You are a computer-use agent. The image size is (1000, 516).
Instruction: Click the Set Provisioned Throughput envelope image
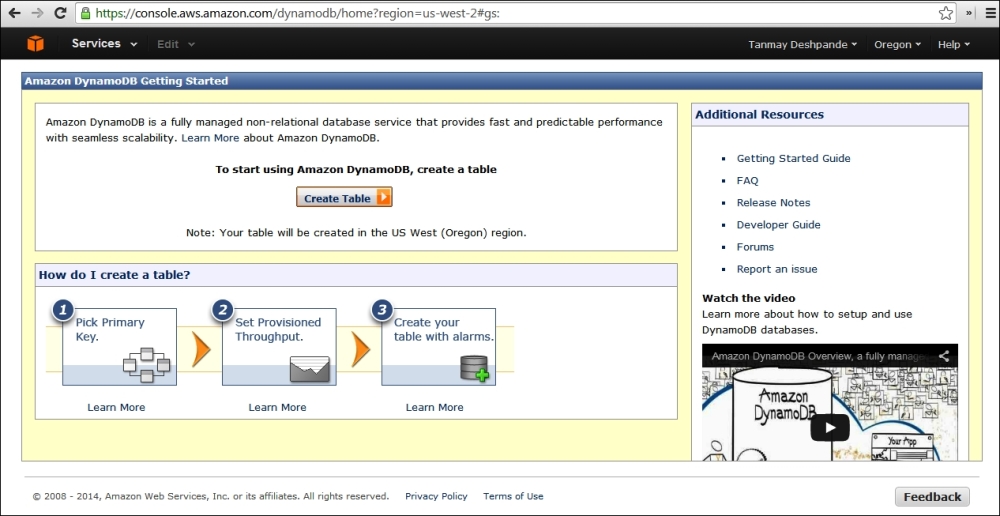click(x=279, y=347)
